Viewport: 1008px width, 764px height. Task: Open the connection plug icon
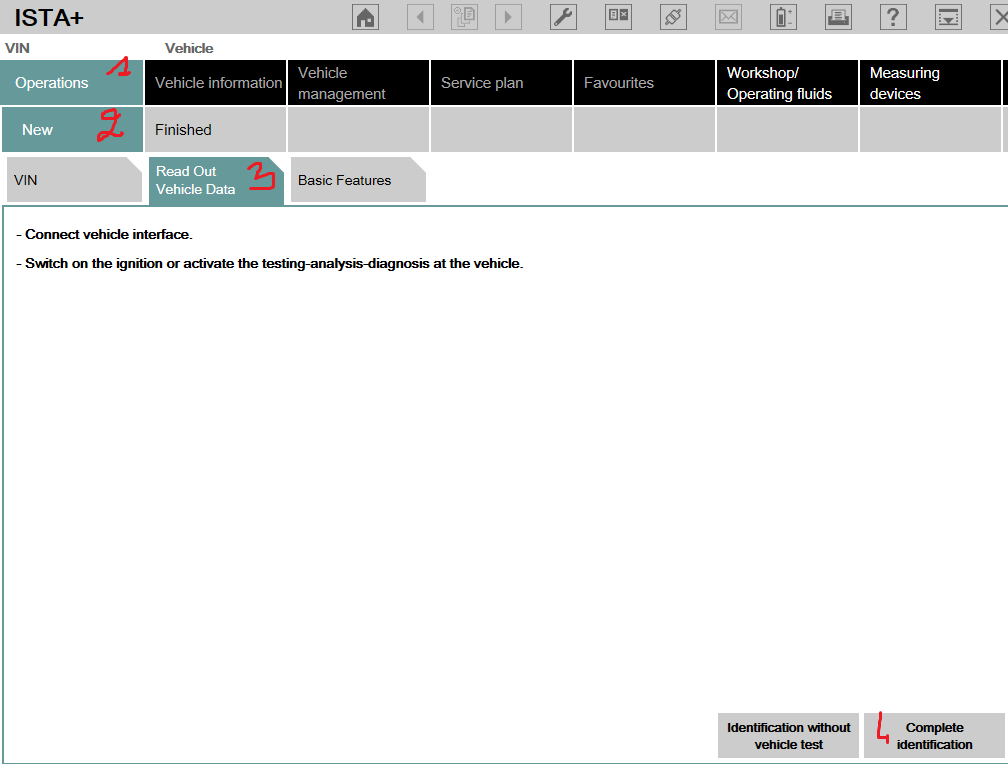[x=673, y=17]
